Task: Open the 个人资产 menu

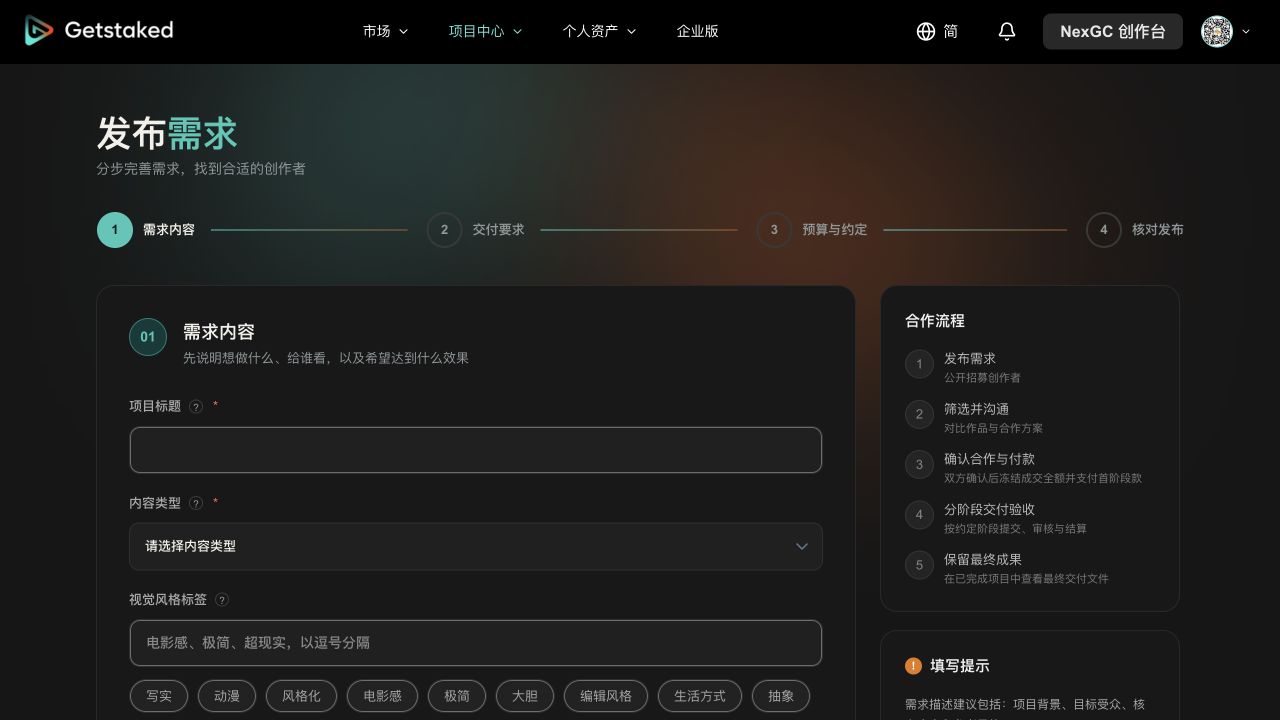Action: [599, 31]
